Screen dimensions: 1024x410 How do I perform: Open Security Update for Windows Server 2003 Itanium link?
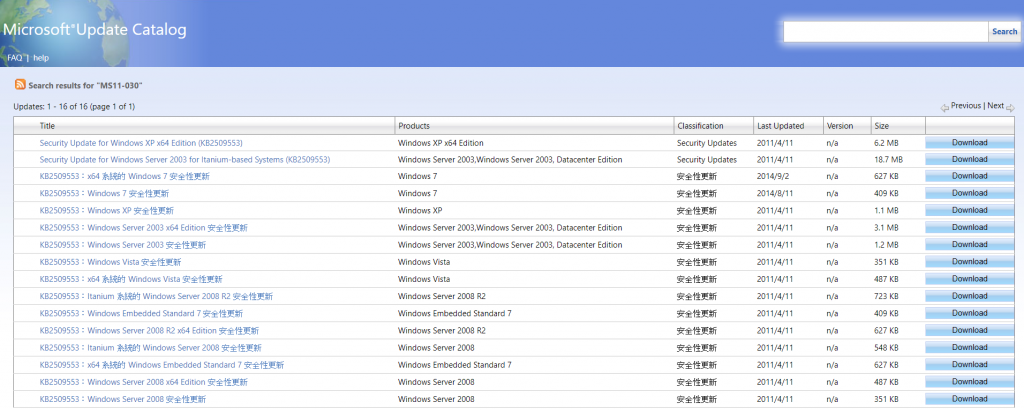185,160
